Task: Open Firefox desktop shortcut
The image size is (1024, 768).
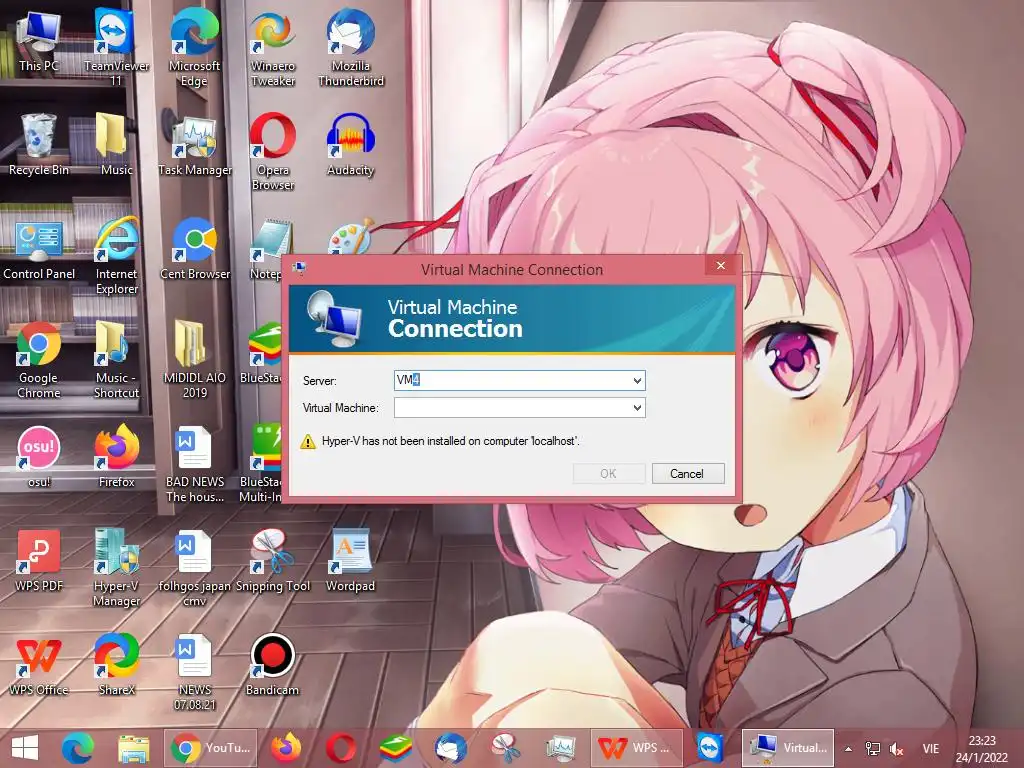Action: point(116,457)
